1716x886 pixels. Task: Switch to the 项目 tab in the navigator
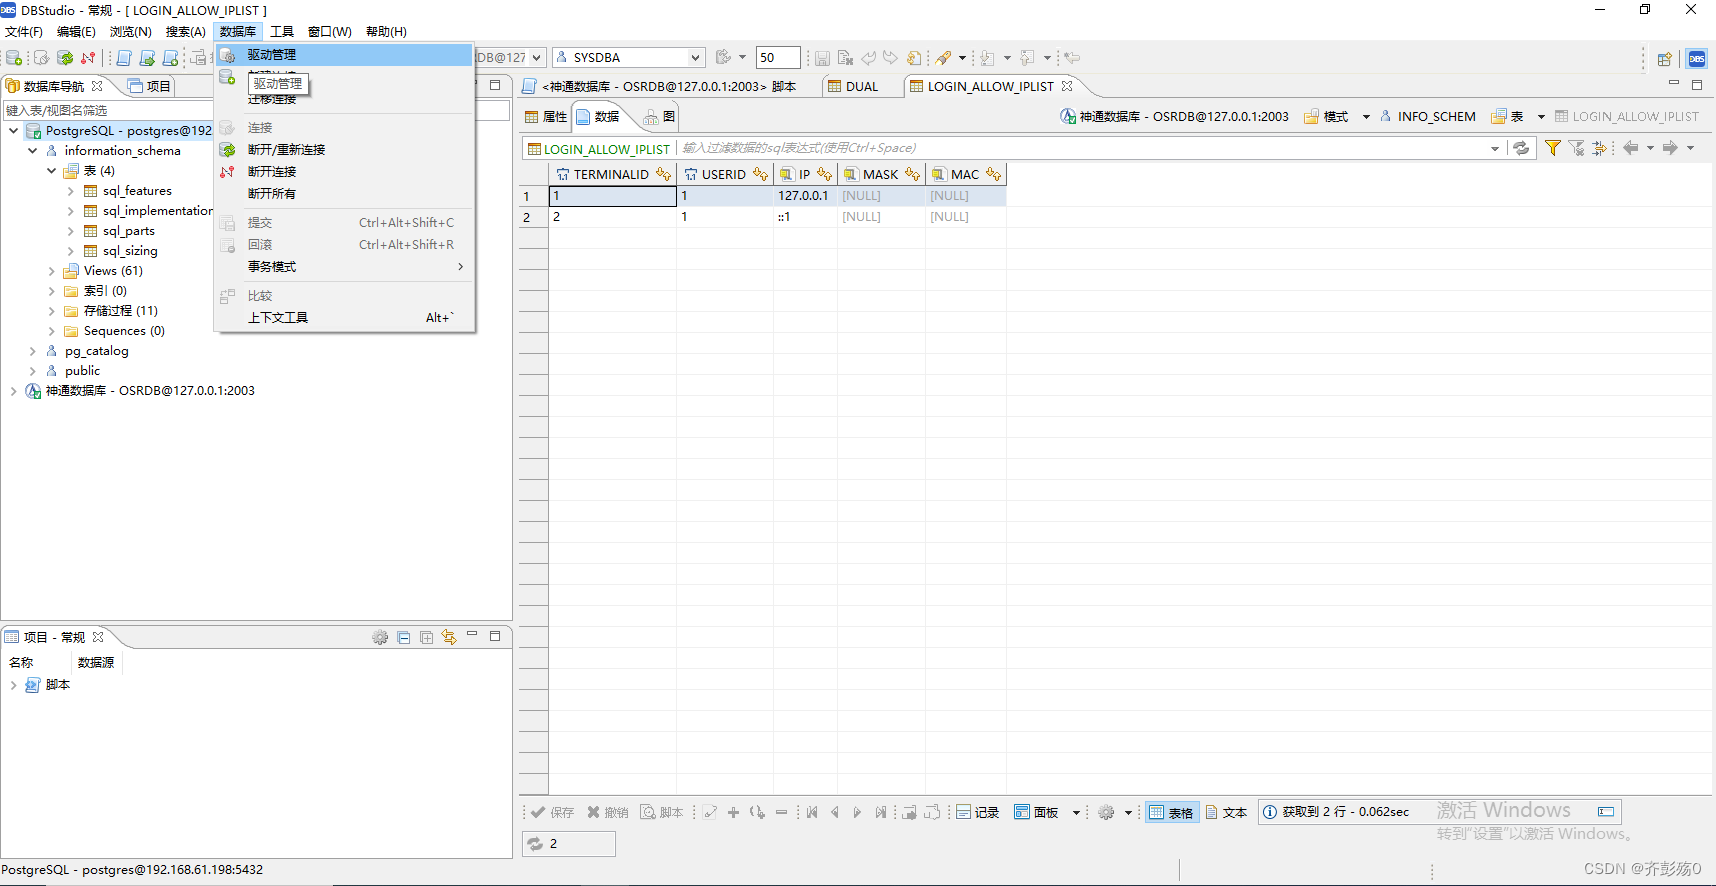[x=150, y=87]
